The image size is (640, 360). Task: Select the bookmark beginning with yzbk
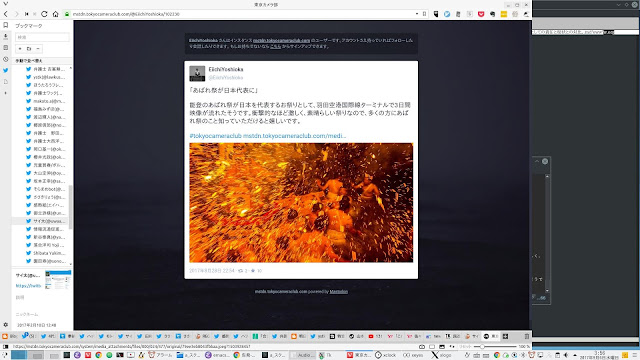pyautogui.click(x=45, y=77)
